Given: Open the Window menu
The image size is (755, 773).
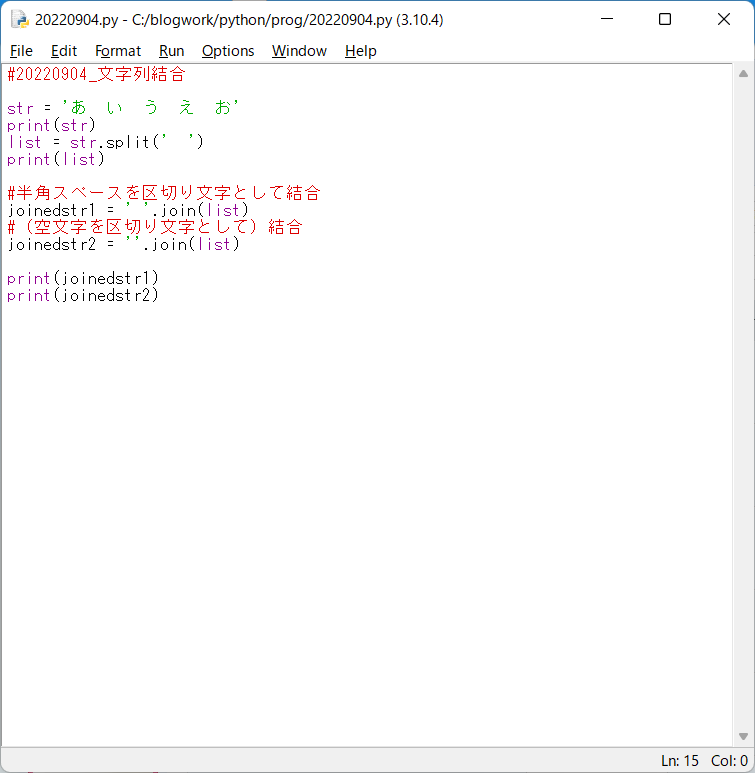Looking at the screenshot, I should click(299, 51).
